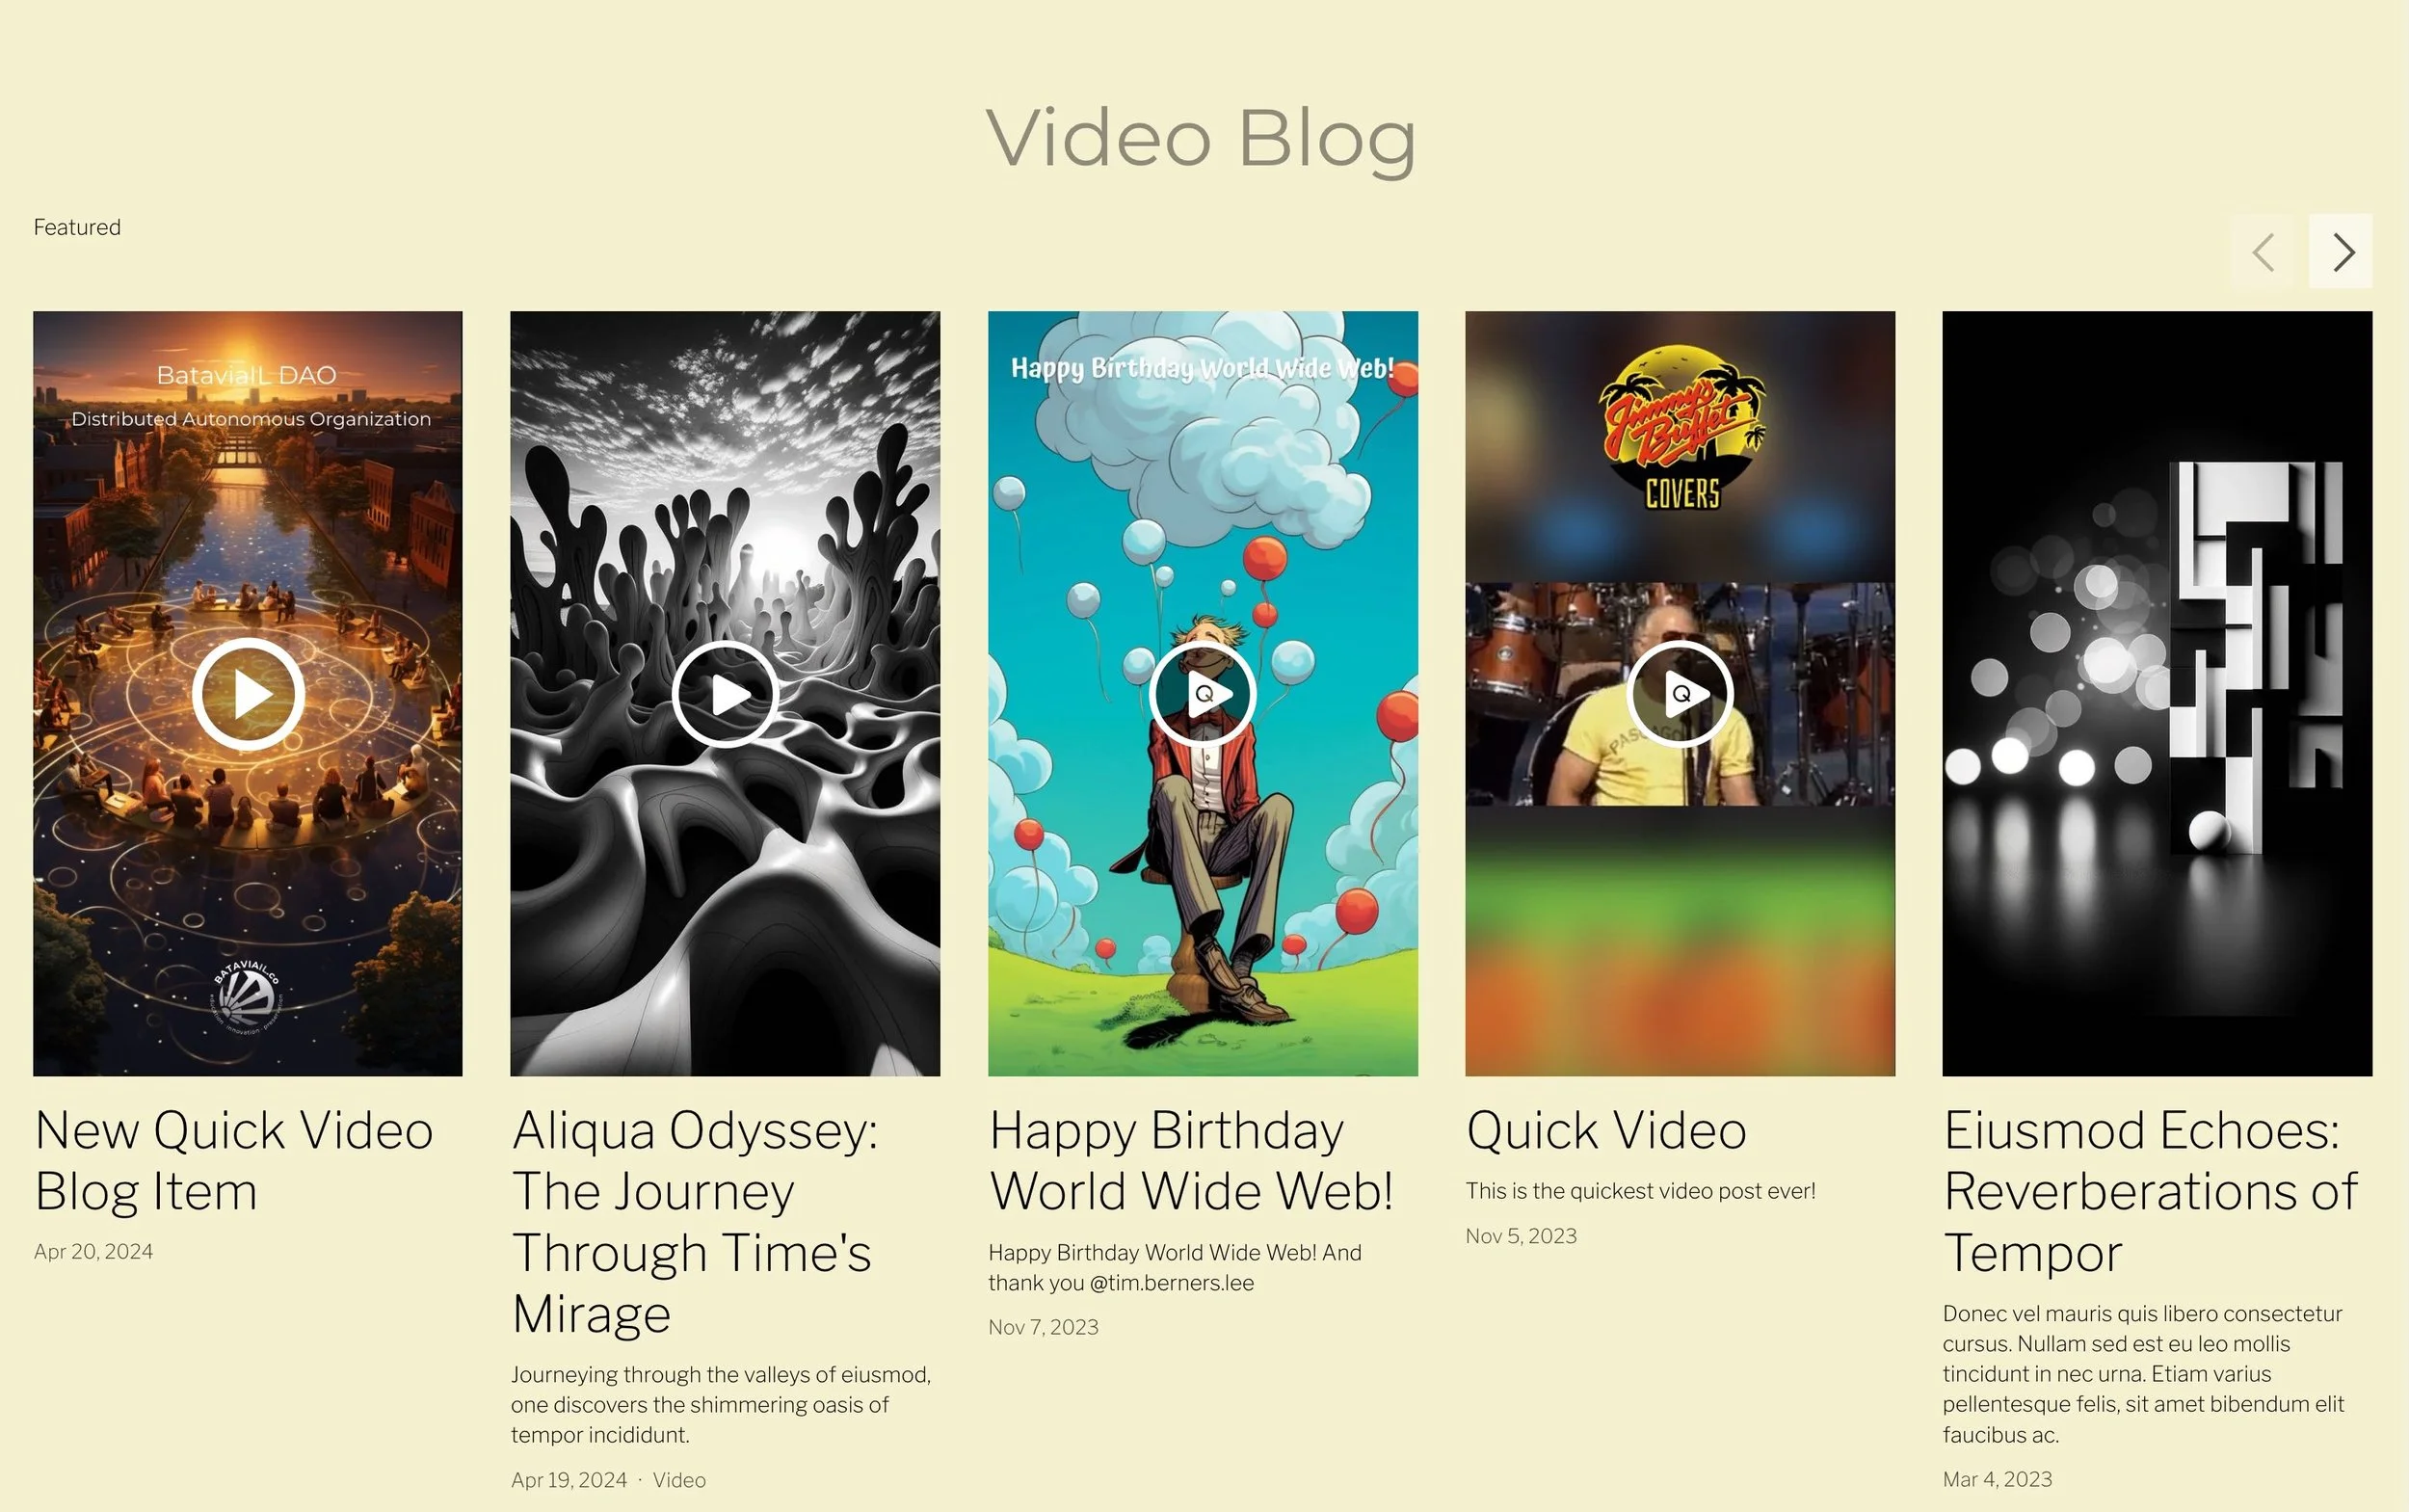Play the Aliqua Odyssey video

click(725, 694)
